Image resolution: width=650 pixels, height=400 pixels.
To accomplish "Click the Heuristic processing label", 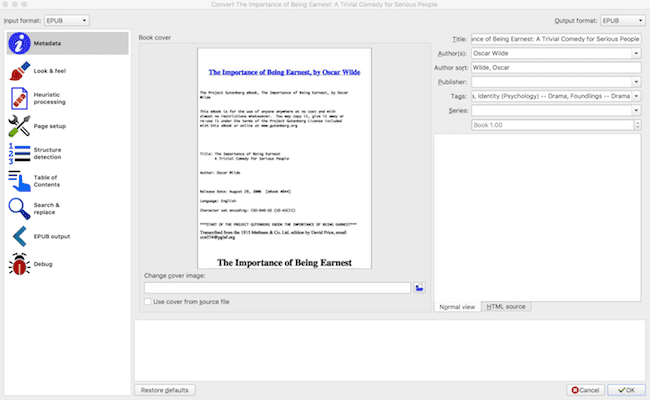I will pos(49,98).
